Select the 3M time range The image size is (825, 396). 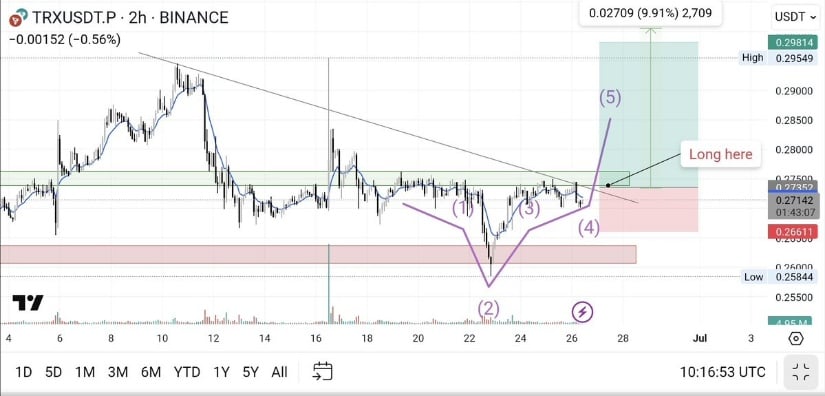coord(118,372)
